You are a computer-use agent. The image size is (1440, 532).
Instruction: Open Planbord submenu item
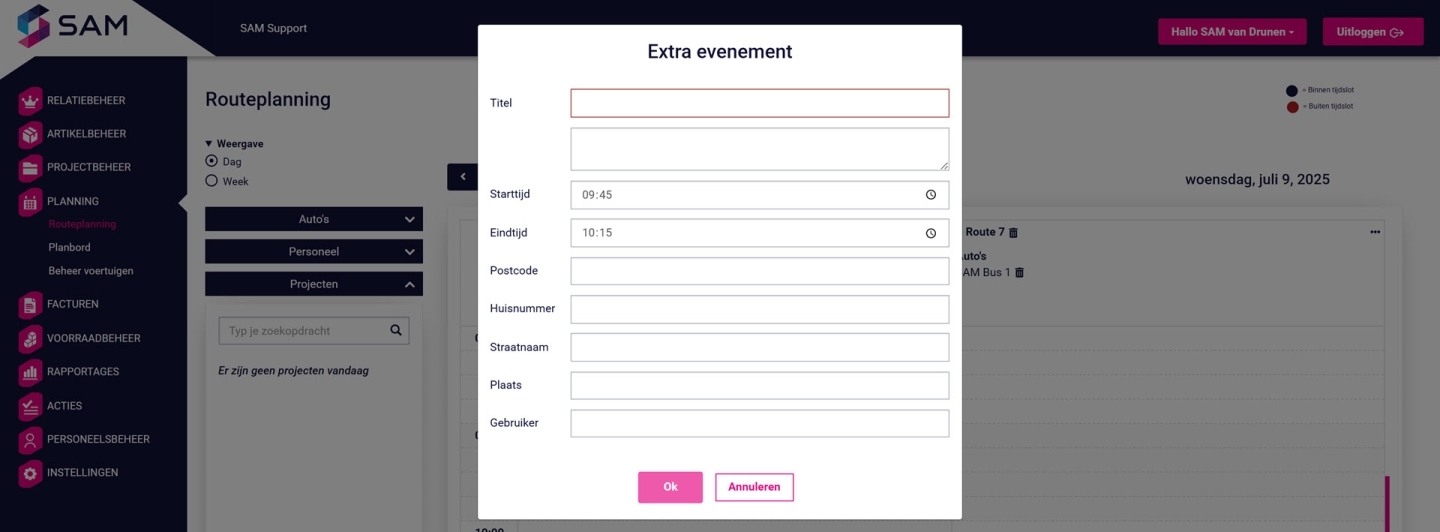coord(69,247)
